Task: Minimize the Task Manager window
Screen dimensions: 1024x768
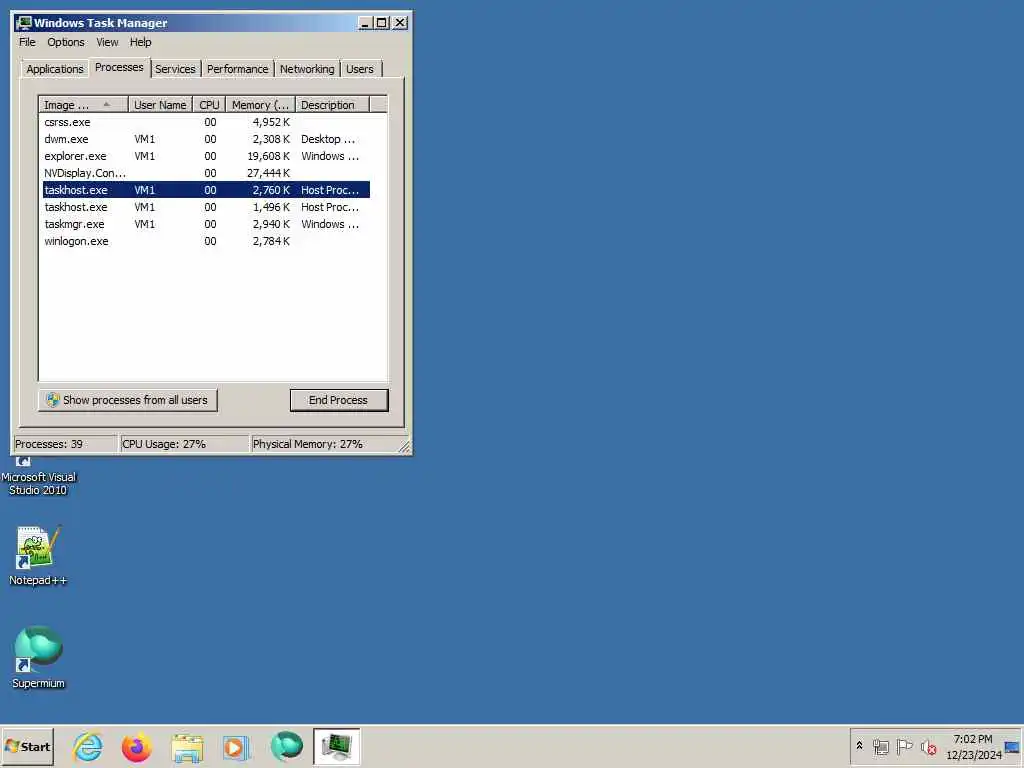Action: pos(365,23)
